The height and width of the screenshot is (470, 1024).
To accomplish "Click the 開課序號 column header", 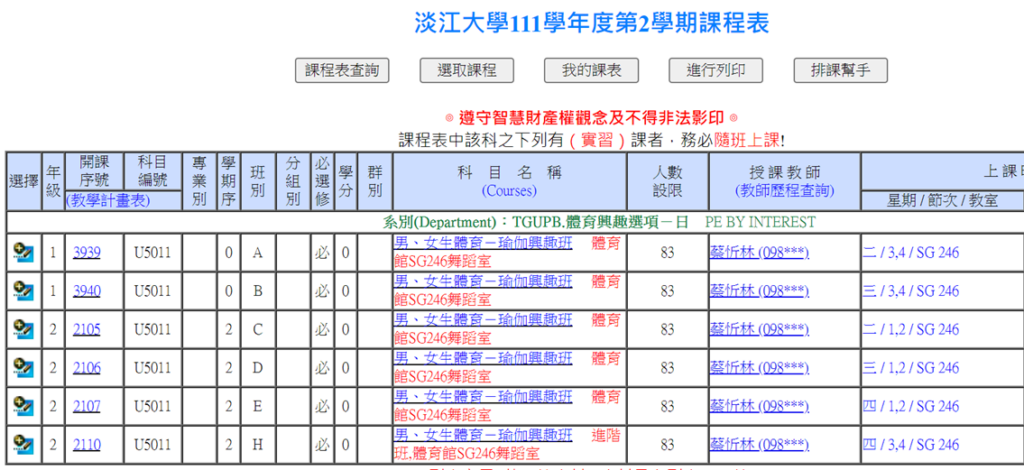I will 94,172.
